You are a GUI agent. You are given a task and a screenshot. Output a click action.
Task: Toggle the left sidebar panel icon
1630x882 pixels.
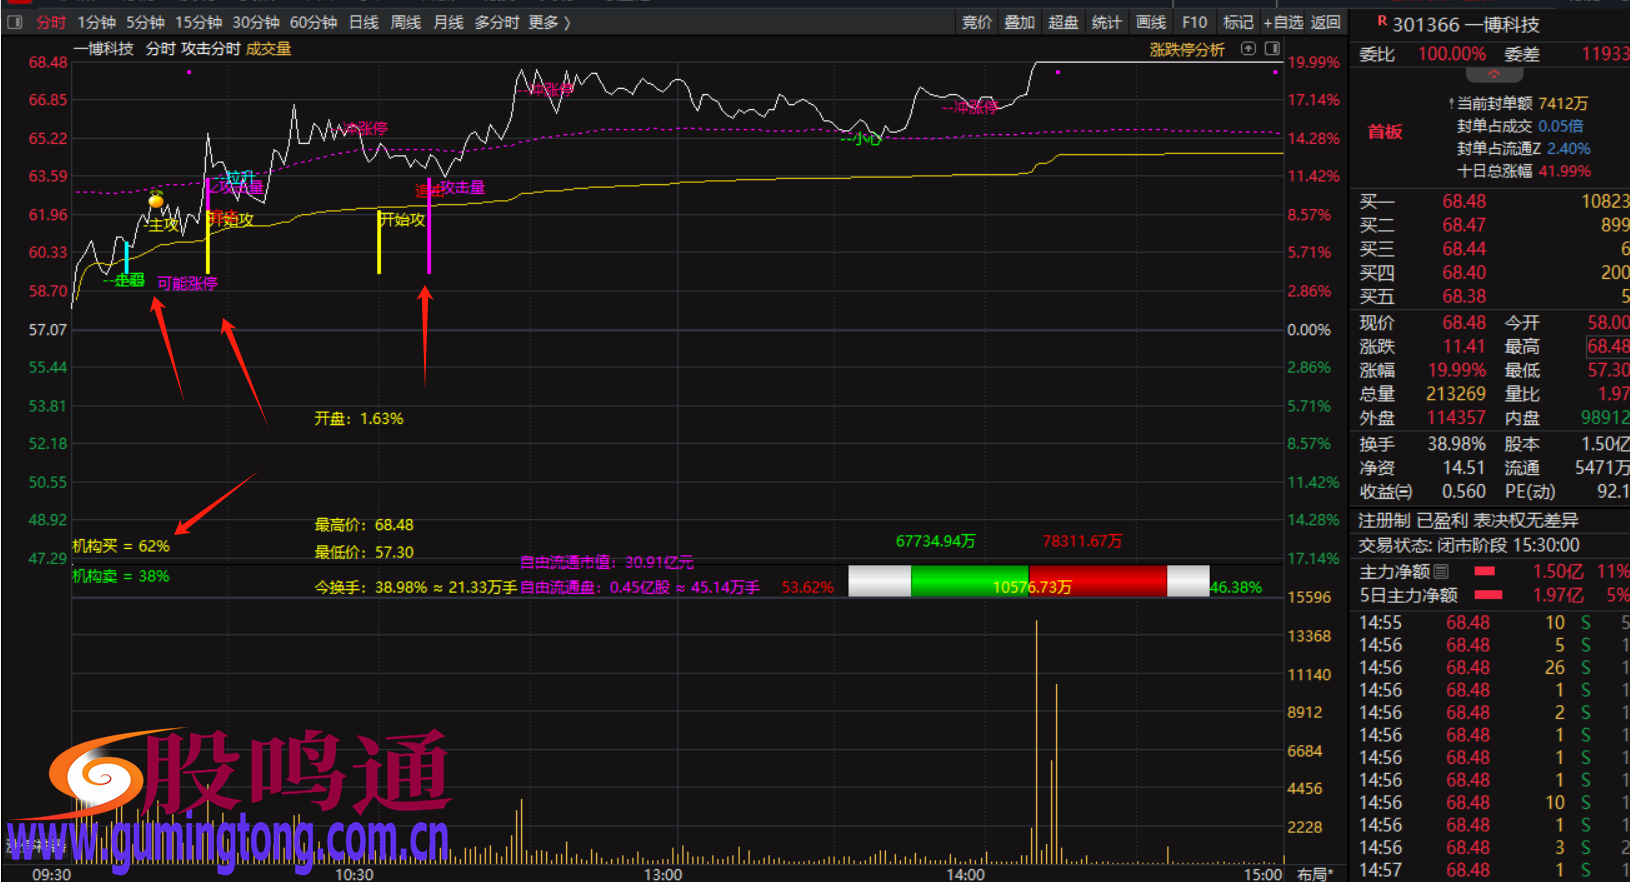[15, 22]
